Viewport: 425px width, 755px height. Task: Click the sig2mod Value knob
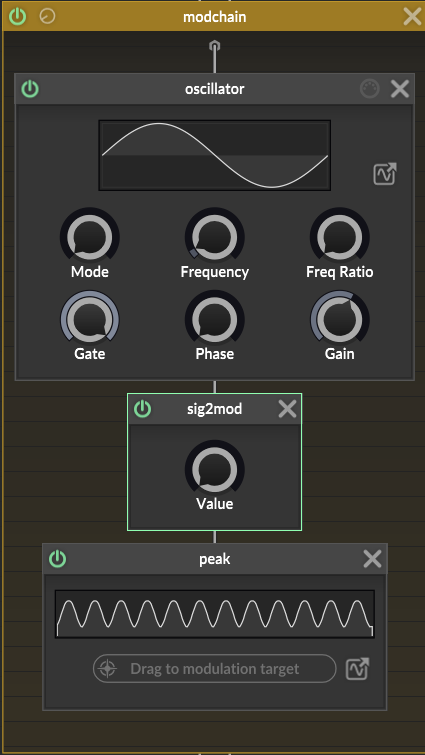(x=215, y=469)
